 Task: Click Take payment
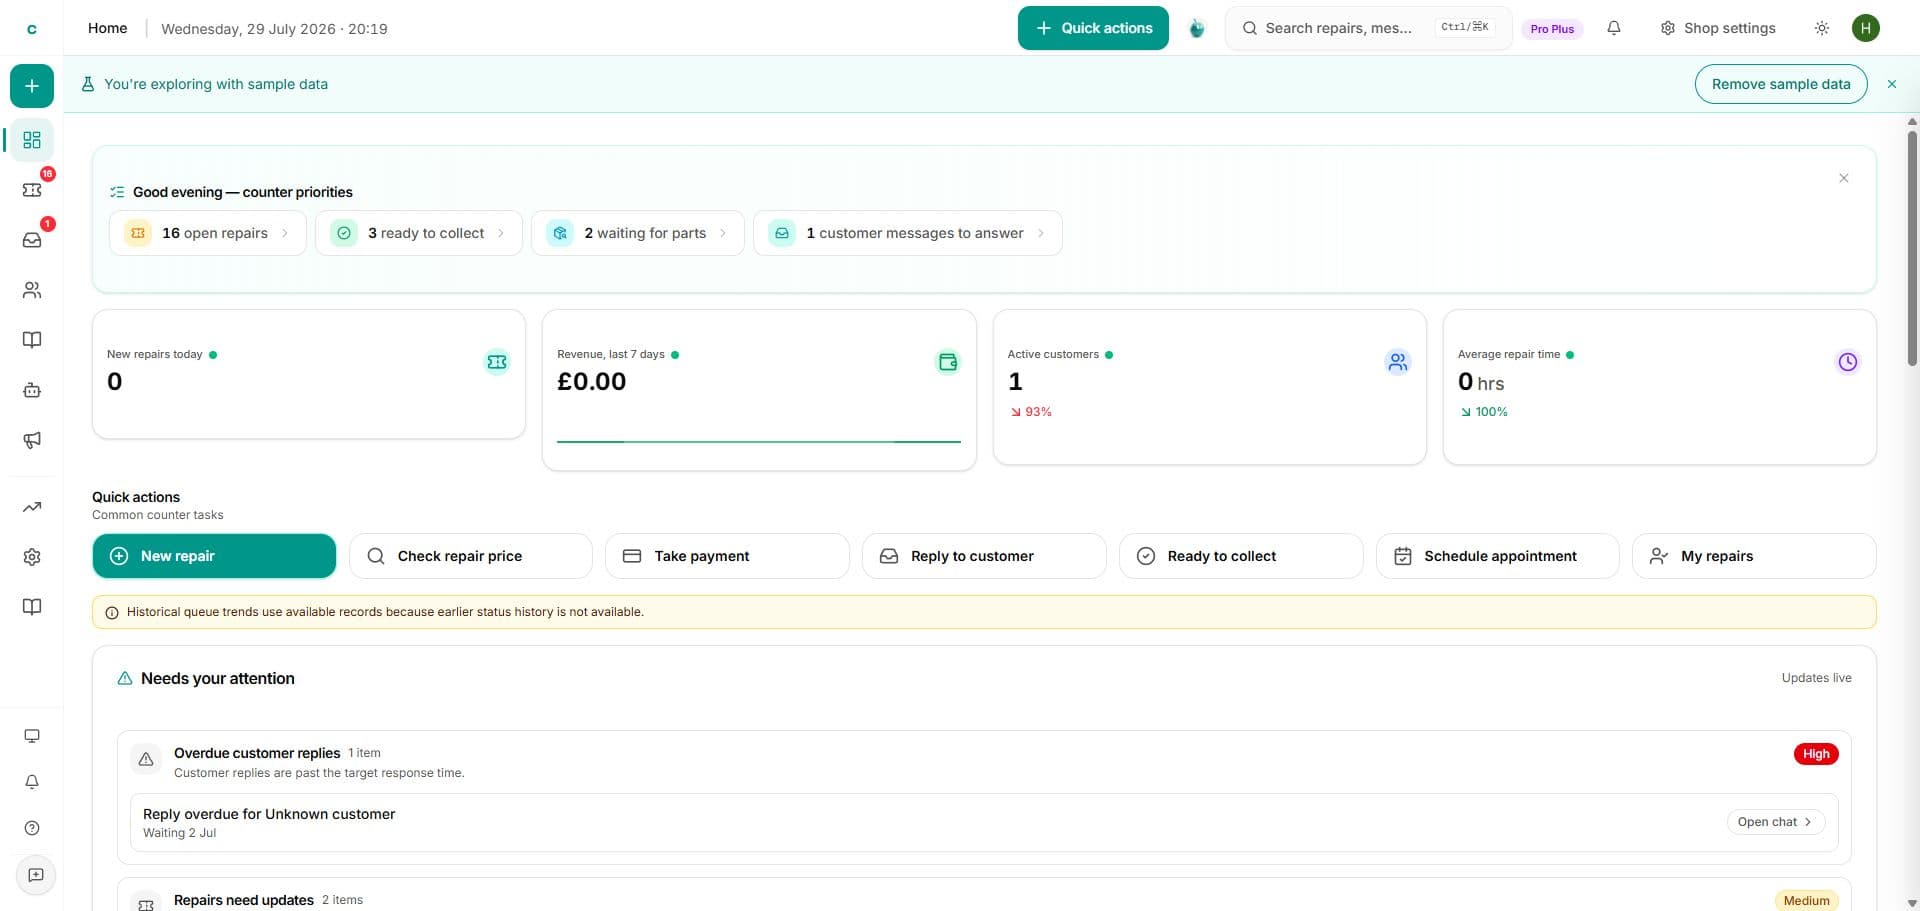click(727, 556)
